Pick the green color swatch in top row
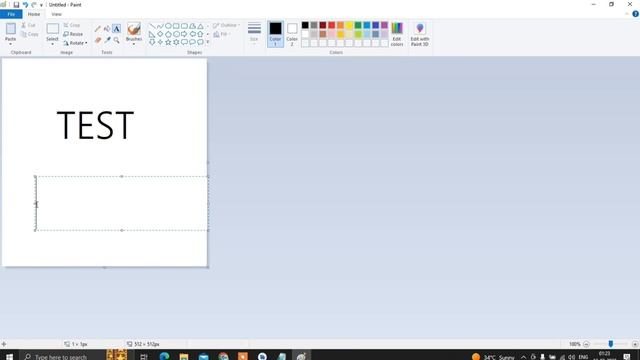Screen dimensions: 640x360 point(358,25)
